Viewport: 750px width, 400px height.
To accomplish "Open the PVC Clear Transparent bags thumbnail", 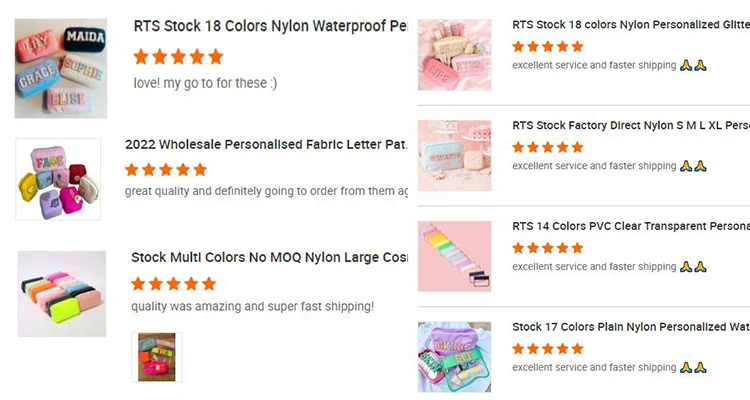I will pyautogui.click(x=454, y=256).
